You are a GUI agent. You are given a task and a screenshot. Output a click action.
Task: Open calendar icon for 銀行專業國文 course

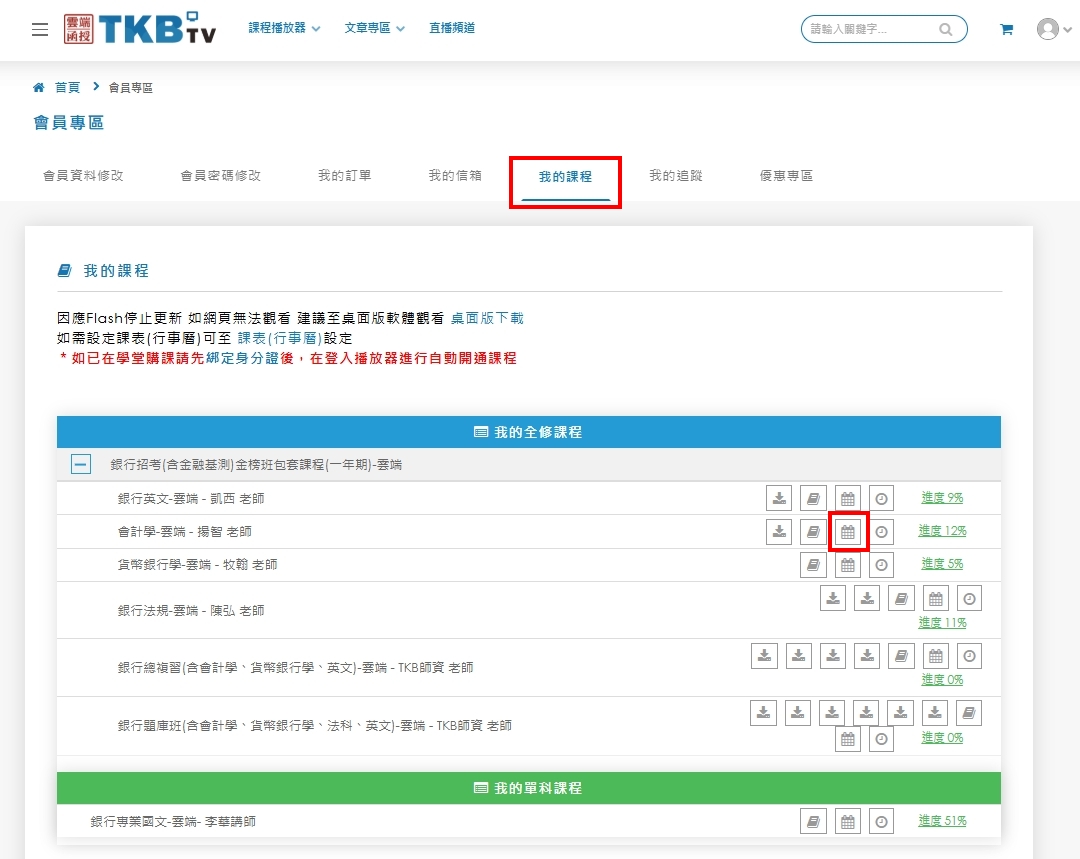point(848,821)
